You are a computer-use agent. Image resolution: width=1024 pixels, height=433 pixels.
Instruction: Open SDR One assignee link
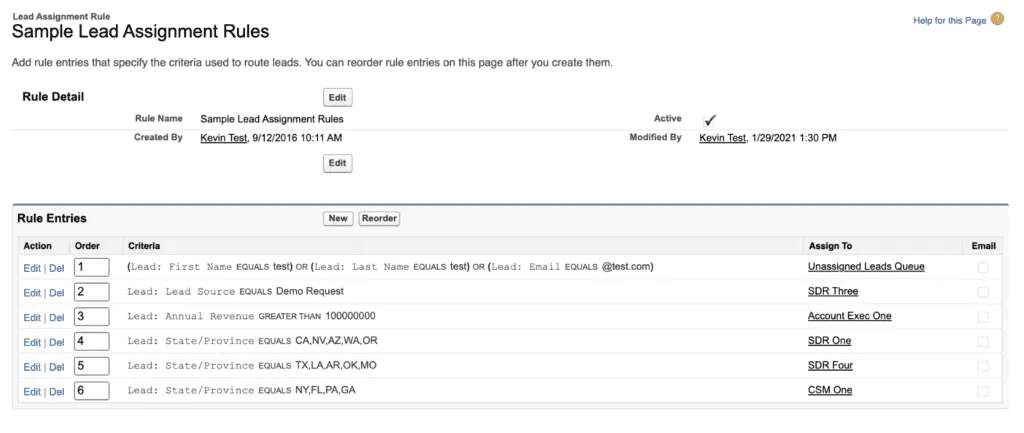(x=829, y=341)
